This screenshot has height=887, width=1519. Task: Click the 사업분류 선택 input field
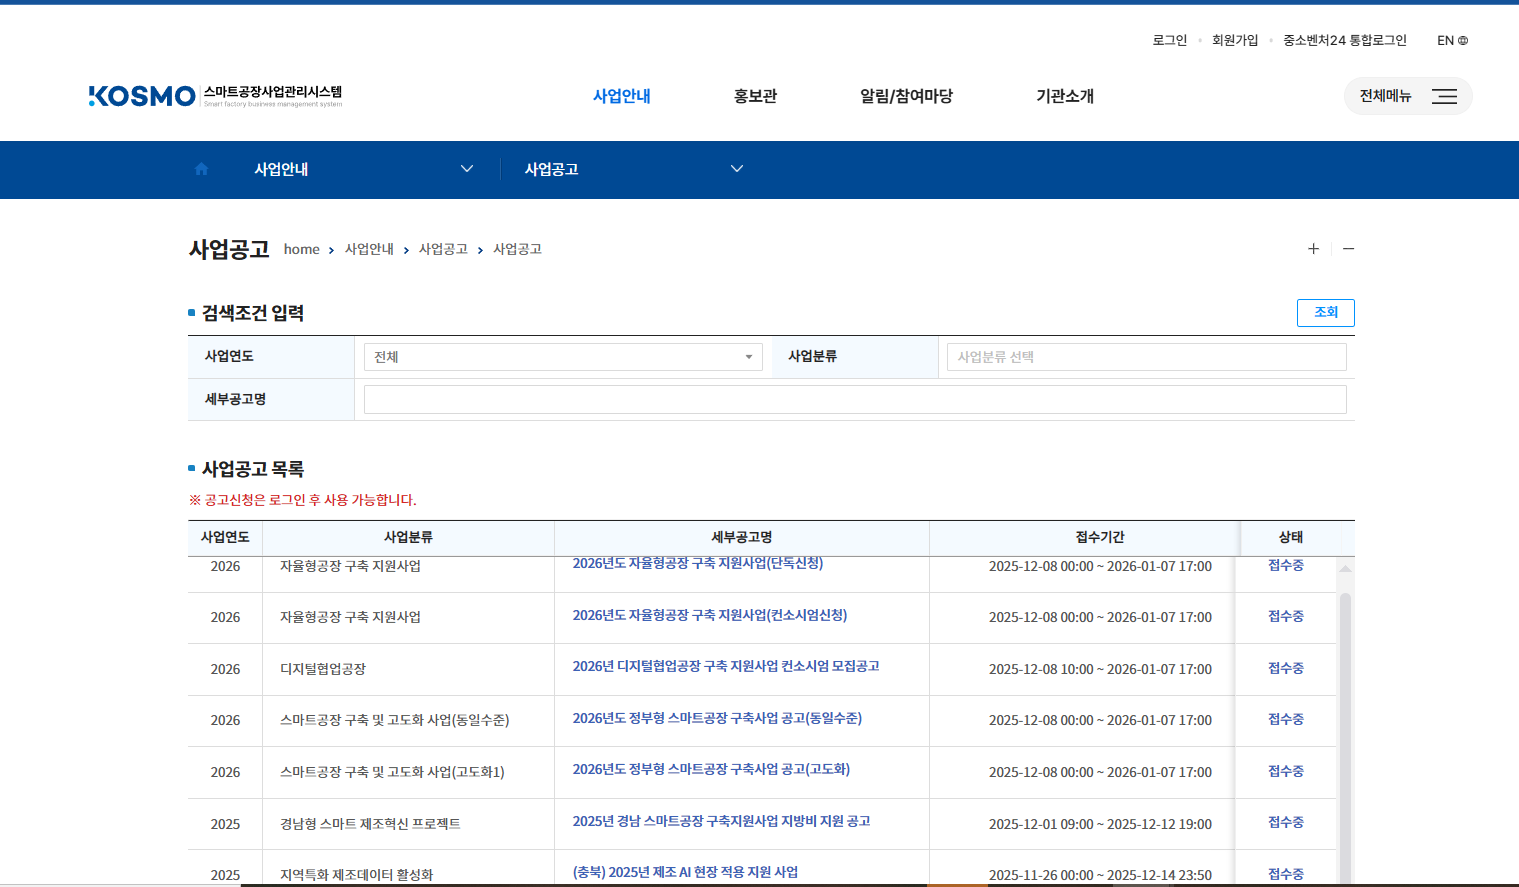1145,357
